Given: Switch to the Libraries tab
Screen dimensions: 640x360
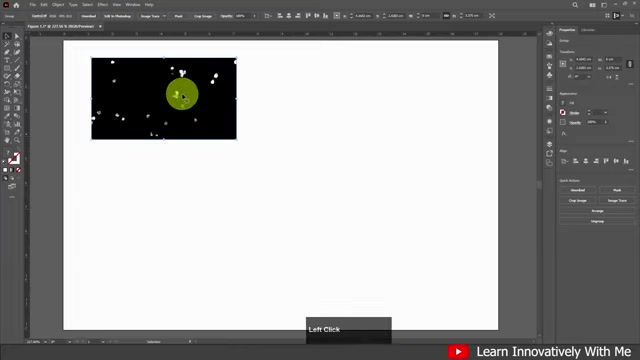Looking at the screenshot, I should (588, 30).
